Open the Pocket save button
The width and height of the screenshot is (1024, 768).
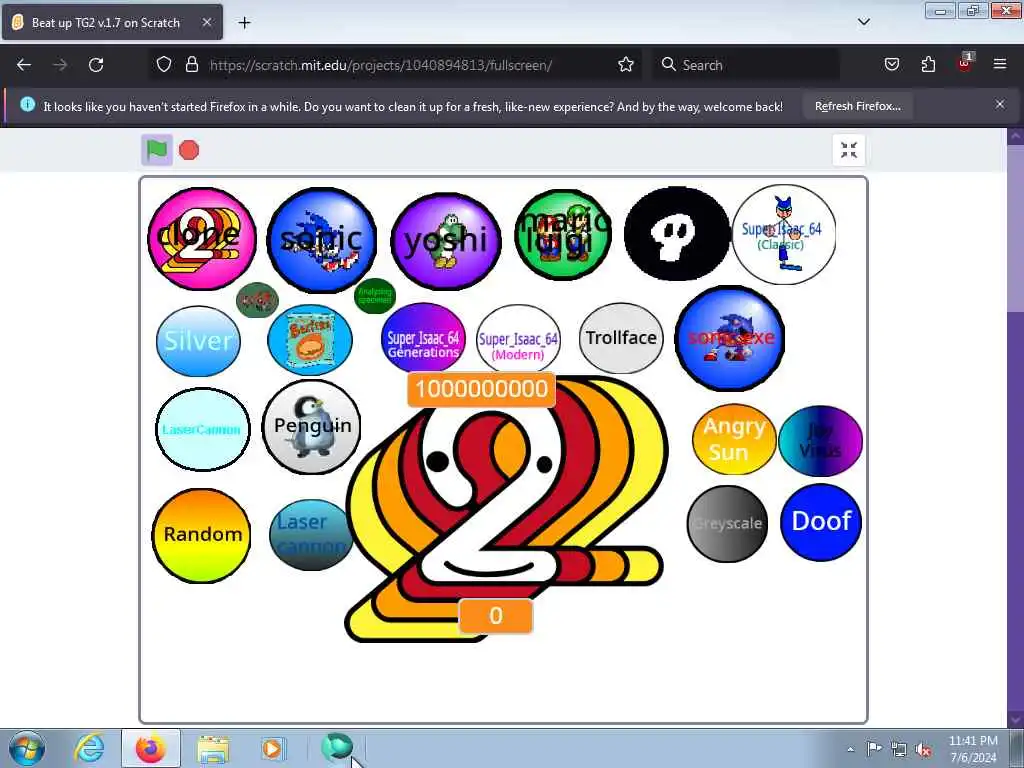tap(892, 65)
